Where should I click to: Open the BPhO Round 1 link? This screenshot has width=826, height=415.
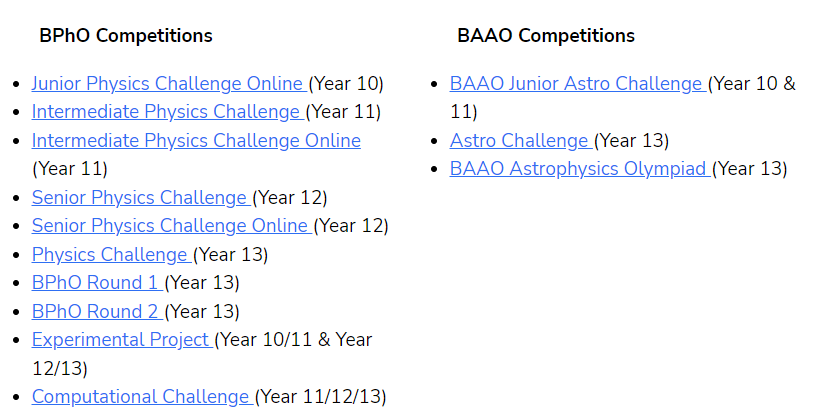pyautogui.click(x=96, y=282)
